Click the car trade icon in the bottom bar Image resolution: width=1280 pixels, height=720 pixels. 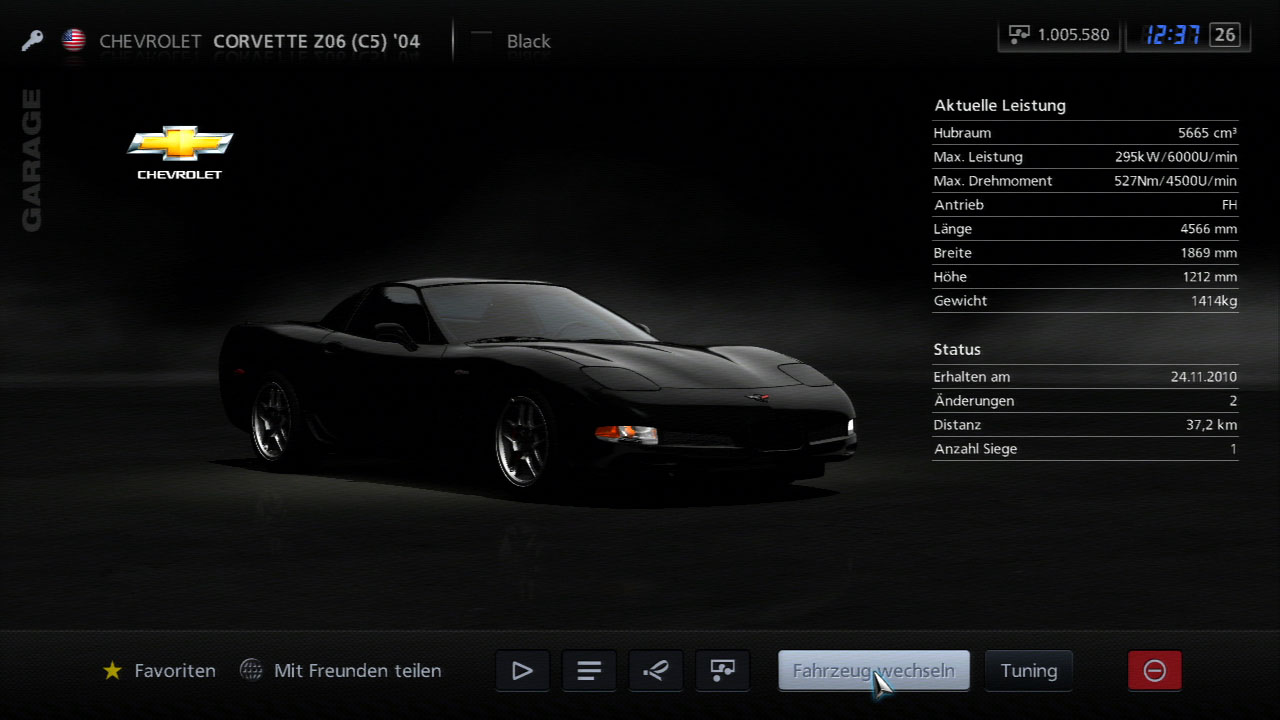pyautogui.click(x=722, y=671)
